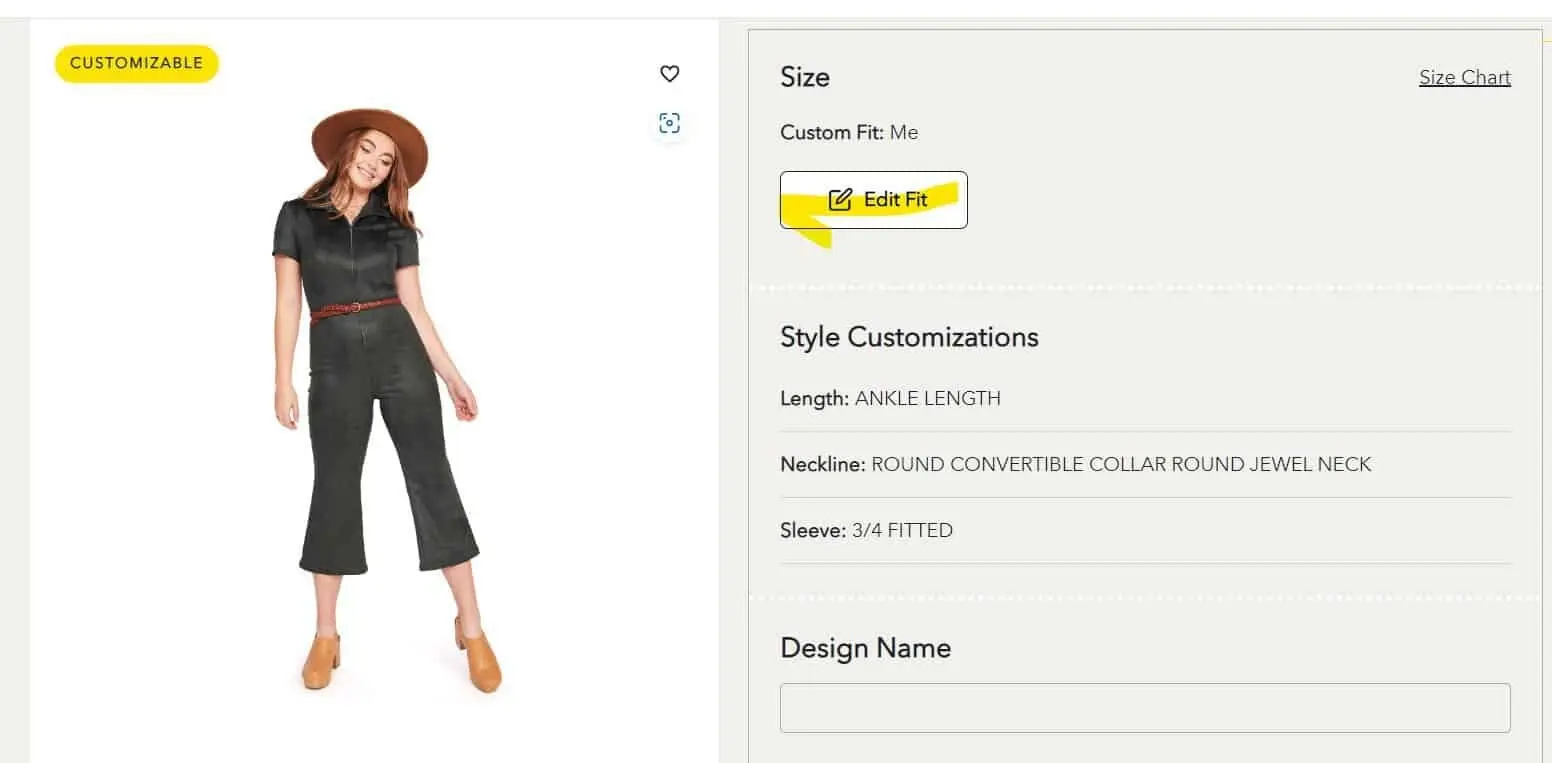Viewport: 1552px width, 763px height.
Task: Click the heart wishlist icon
Action: click(x=670, y=73)
